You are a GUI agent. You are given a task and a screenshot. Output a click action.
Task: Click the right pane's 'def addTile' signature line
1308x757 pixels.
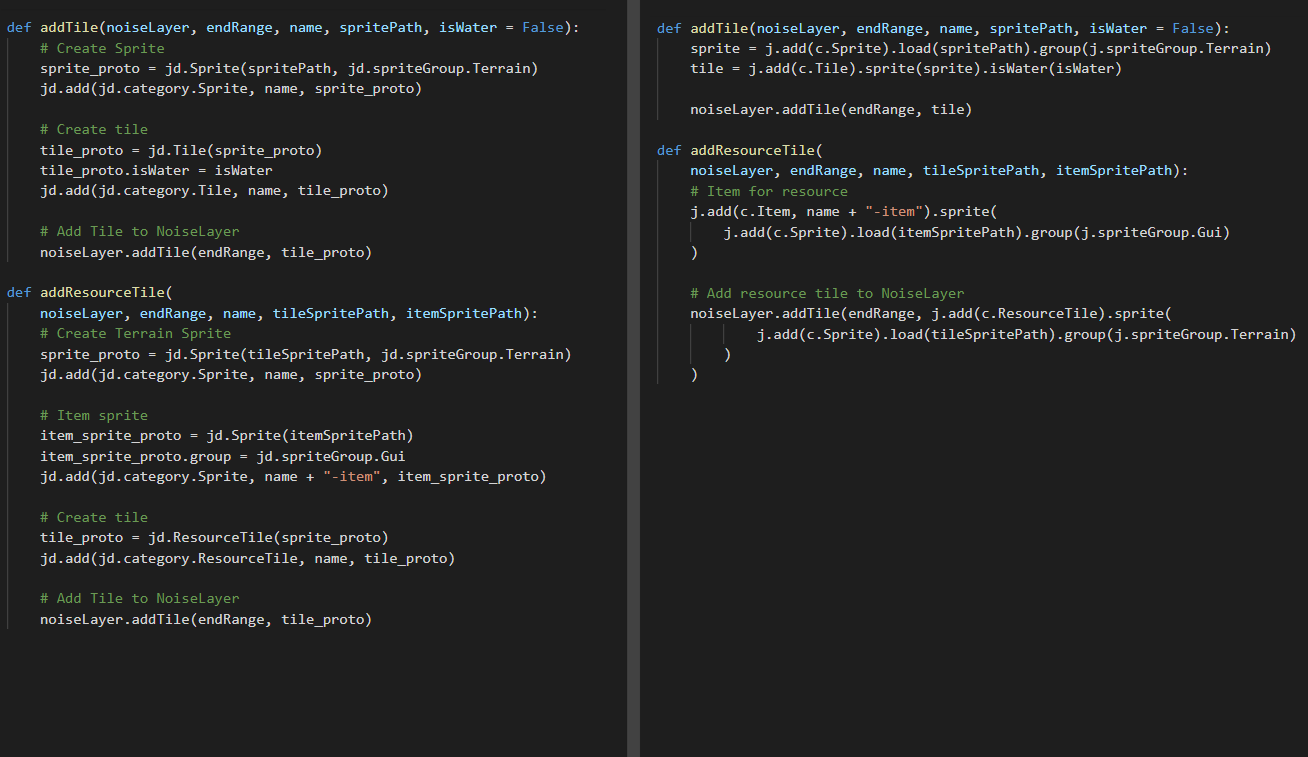(x=943, y=28)
